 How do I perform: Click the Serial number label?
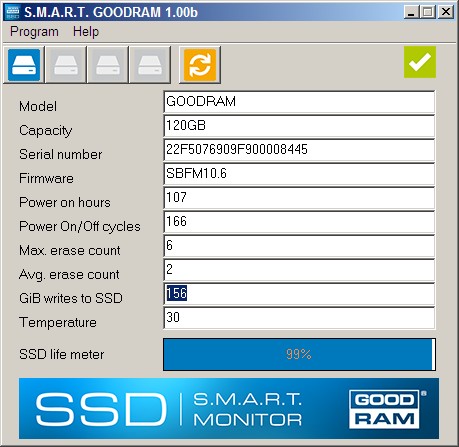[61, 155]
